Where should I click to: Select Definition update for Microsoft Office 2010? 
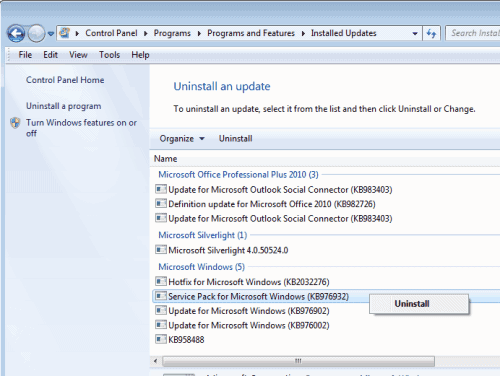[x=272, y=204]
